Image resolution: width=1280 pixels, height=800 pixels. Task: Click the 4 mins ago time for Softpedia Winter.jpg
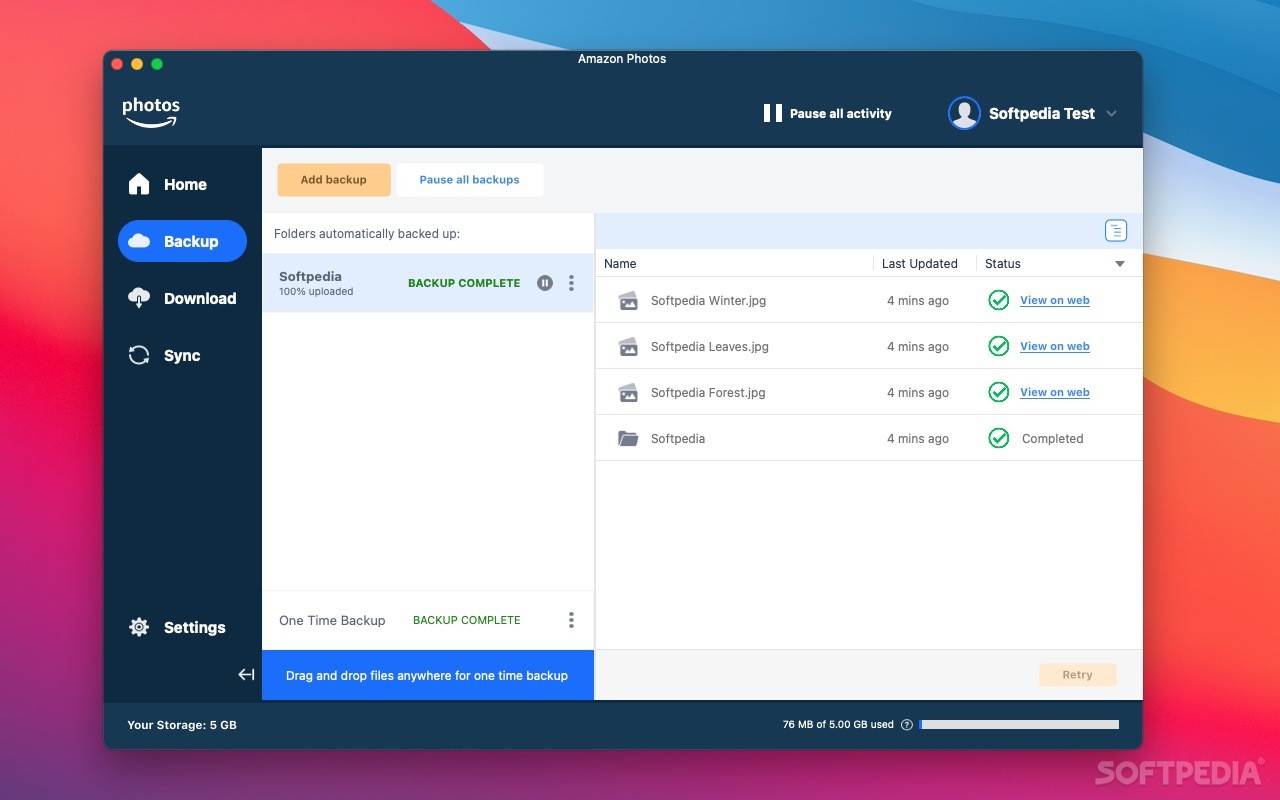(918, 301)
